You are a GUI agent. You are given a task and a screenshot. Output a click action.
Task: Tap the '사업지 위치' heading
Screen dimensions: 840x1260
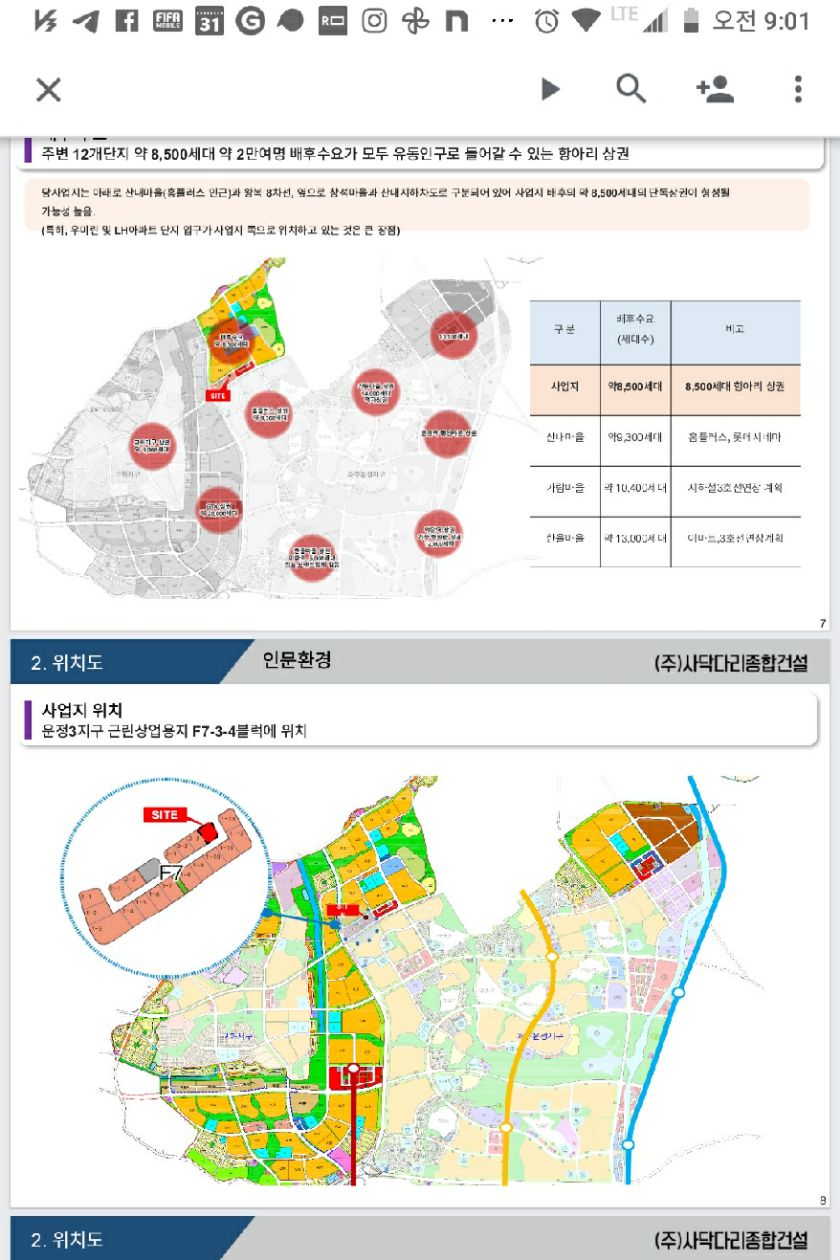82,710
